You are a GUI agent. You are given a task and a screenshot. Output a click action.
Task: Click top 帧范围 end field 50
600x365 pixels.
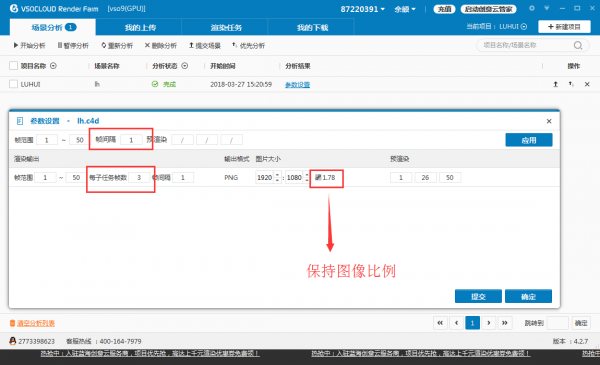click(79, 140)
